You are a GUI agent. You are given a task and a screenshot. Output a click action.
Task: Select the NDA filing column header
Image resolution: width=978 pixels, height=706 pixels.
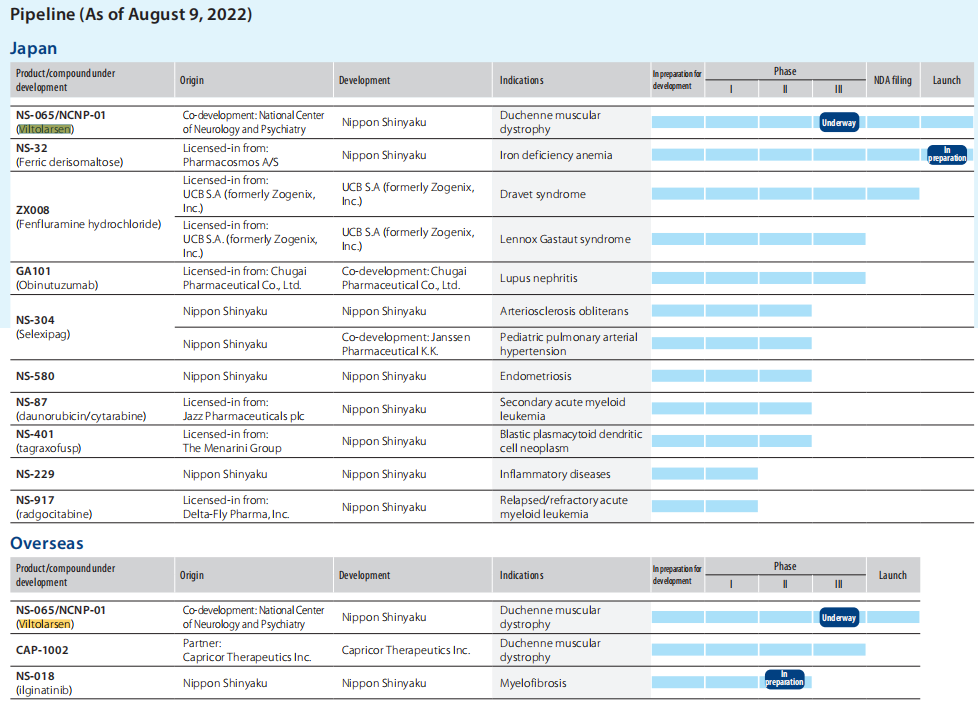[x=892, y=80]
